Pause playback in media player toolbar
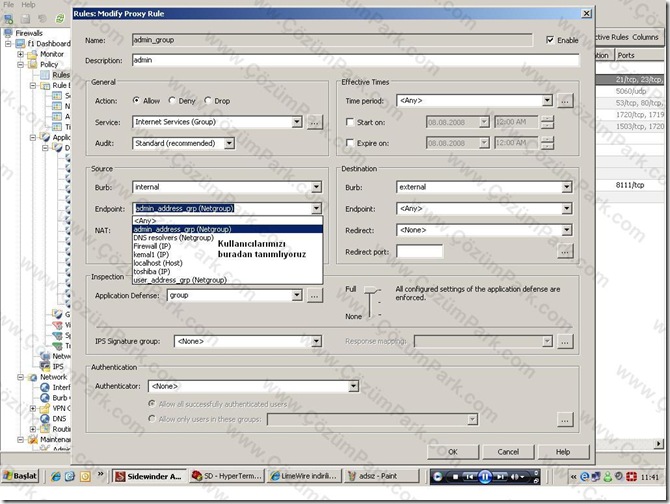 [485, 476]
